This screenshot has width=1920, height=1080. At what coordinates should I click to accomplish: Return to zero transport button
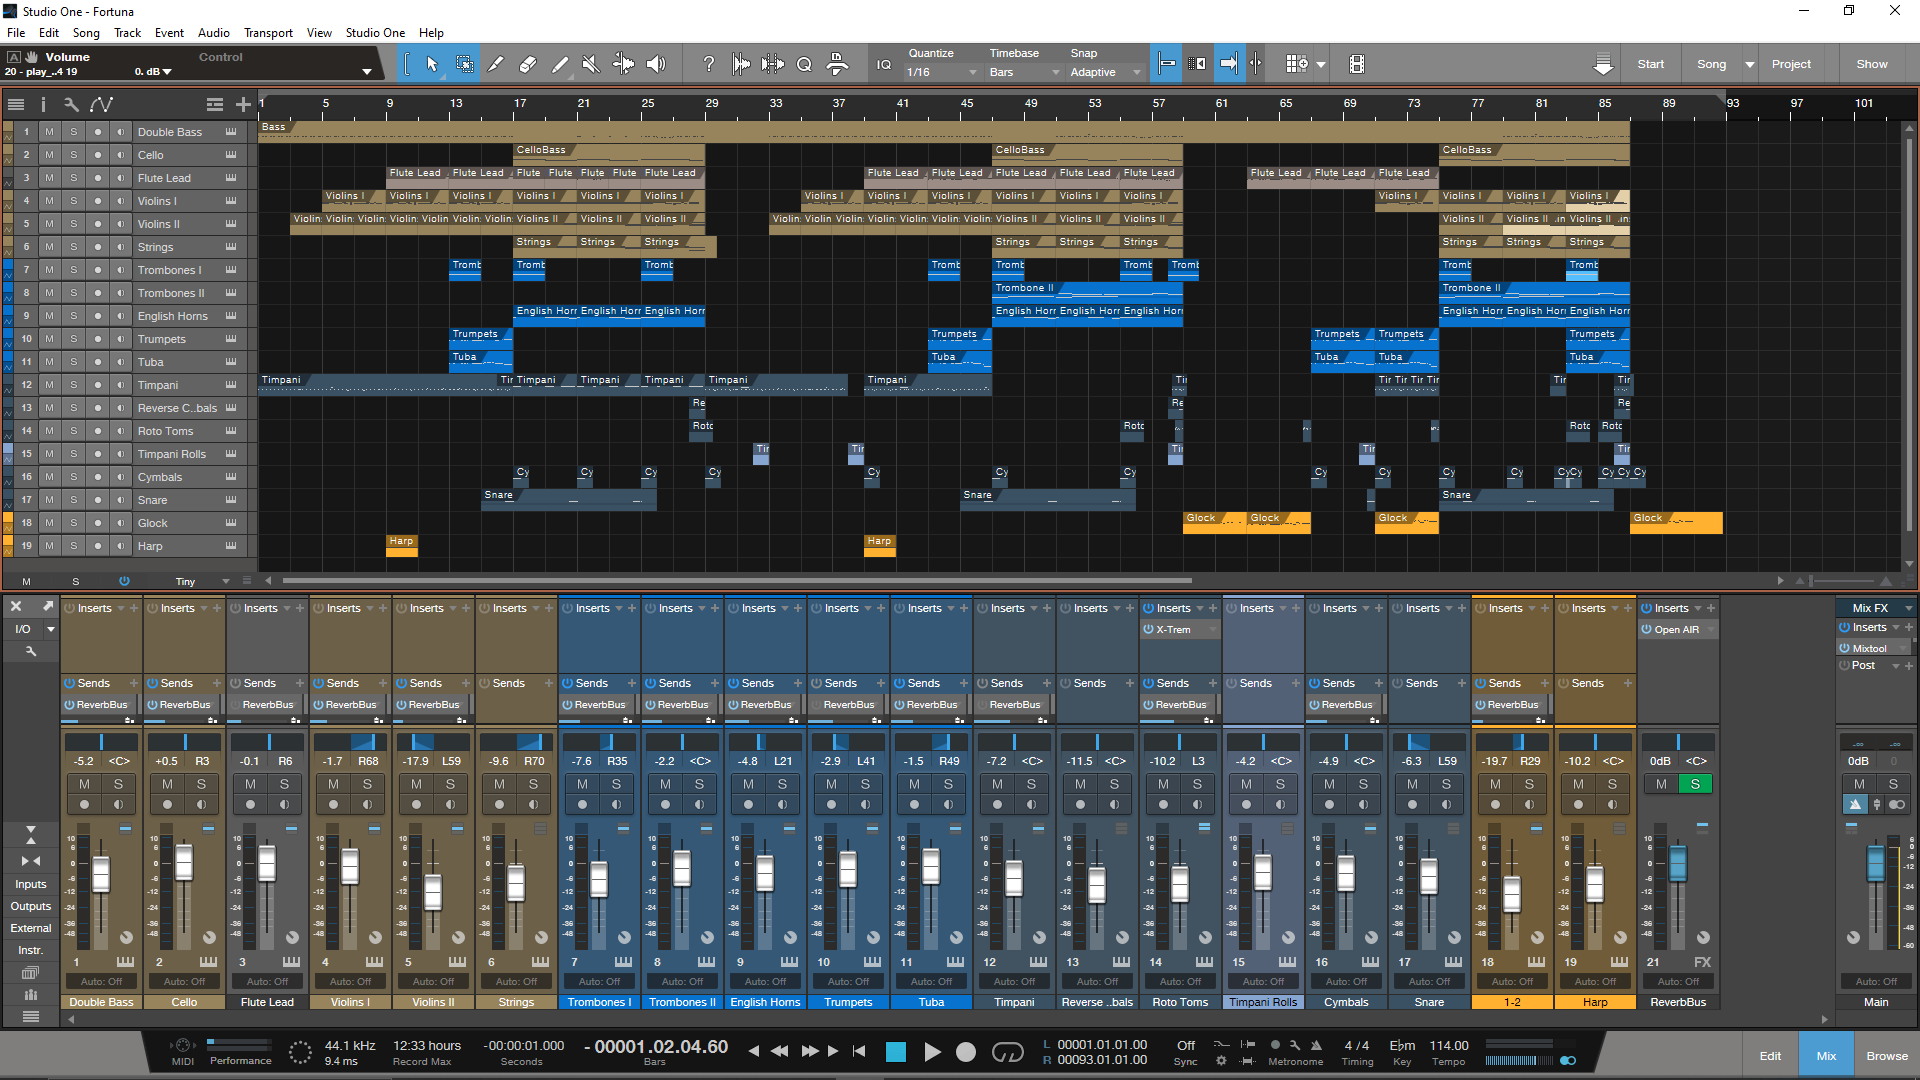(859, 1051)
